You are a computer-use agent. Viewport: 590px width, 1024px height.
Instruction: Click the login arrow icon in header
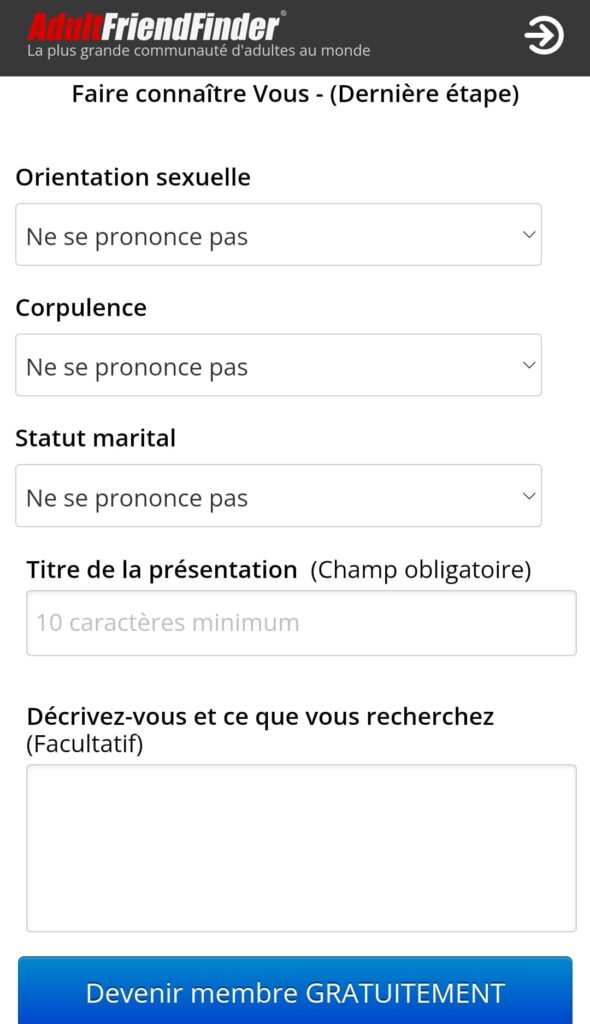(x=544, y=35)
